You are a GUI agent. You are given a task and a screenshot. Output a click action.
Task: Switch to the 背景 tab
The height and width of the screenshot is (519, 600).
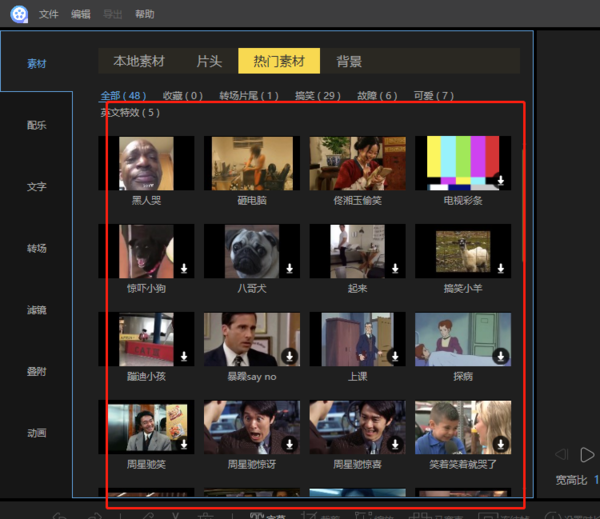pyautogui.click(x=349, y=61)
